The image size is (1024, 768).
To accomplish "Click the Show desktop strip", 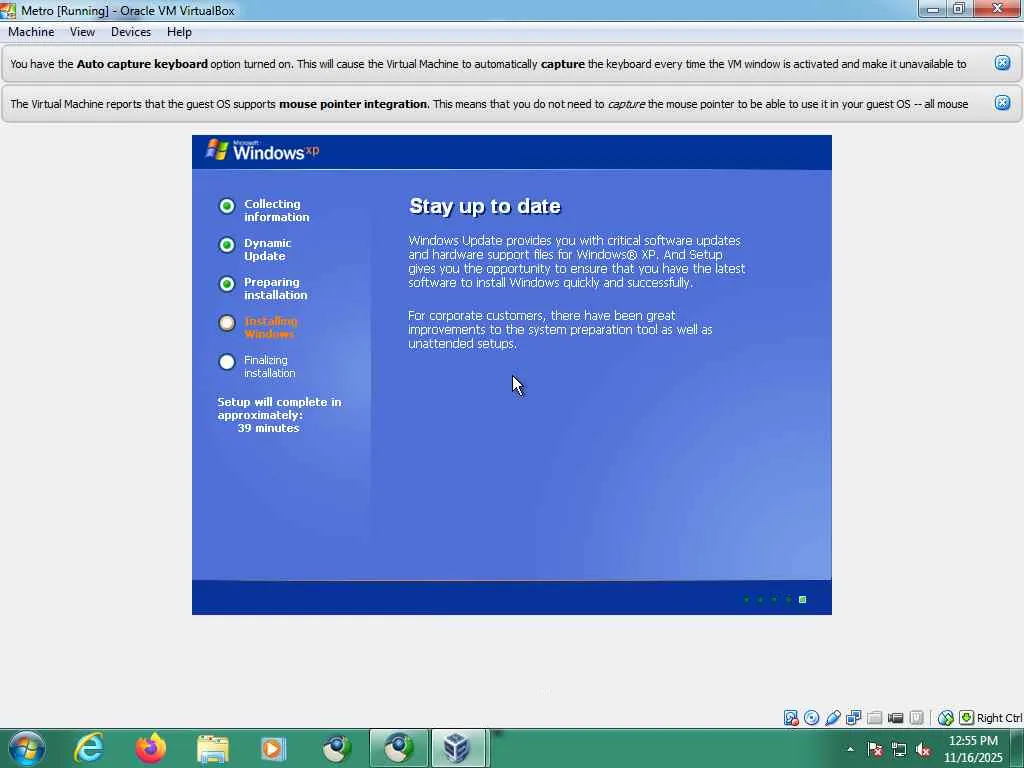I will pos(1017,748).
